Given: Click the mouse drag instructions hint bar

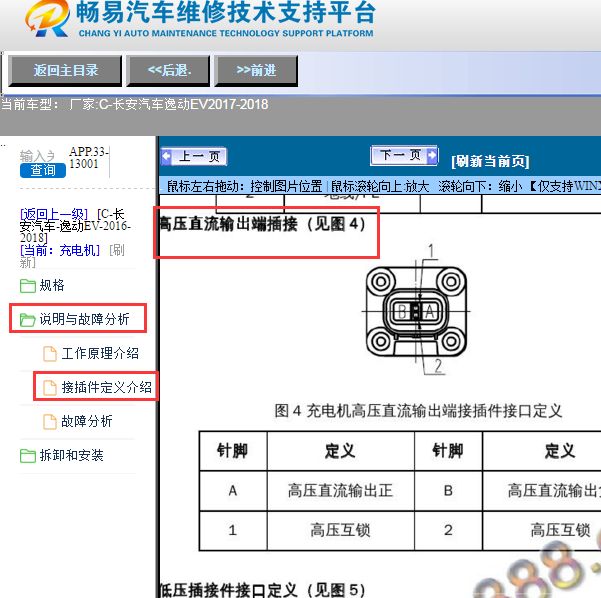Looking at the screenshot, I should click(380, 186).
